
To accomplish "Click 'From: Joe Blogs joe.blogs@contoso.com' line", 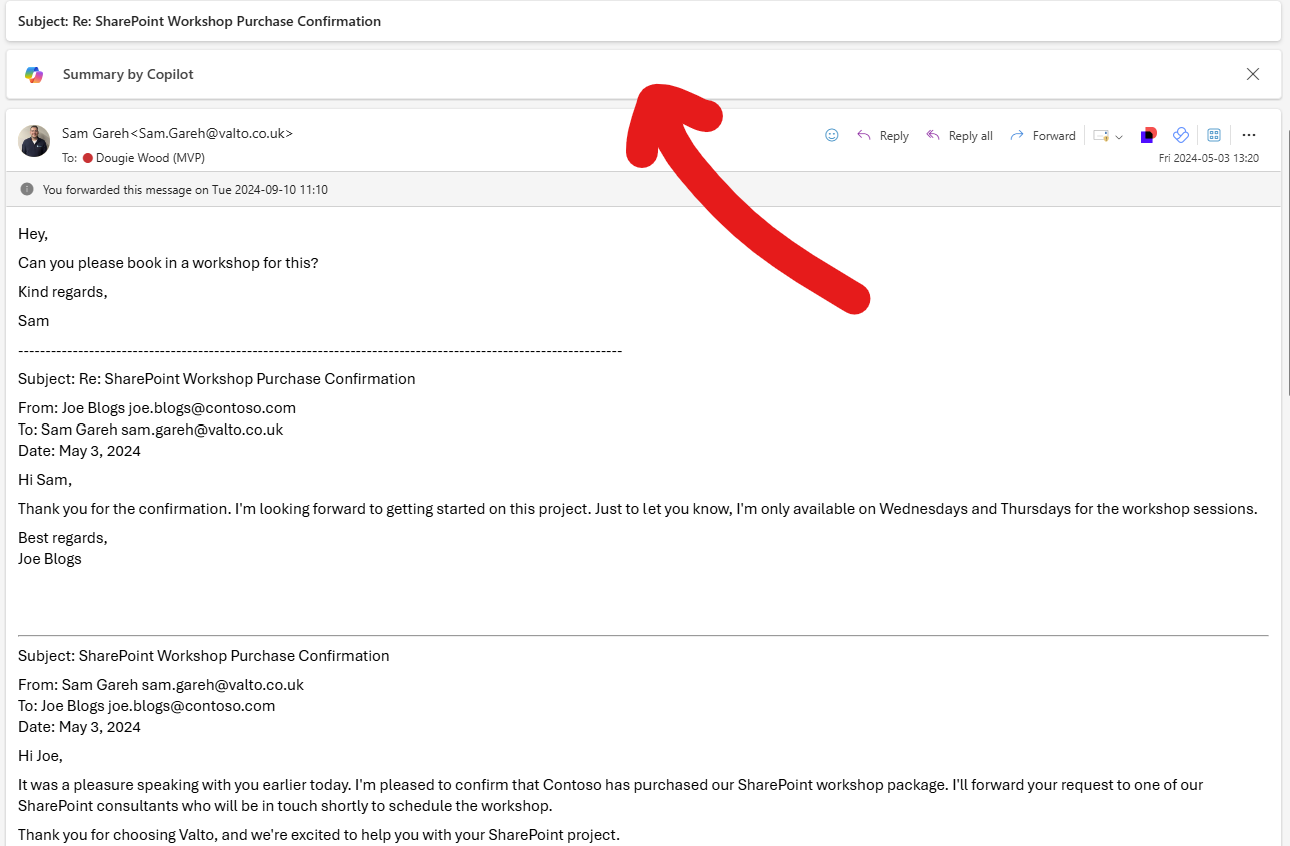I will tap(157, 408).
